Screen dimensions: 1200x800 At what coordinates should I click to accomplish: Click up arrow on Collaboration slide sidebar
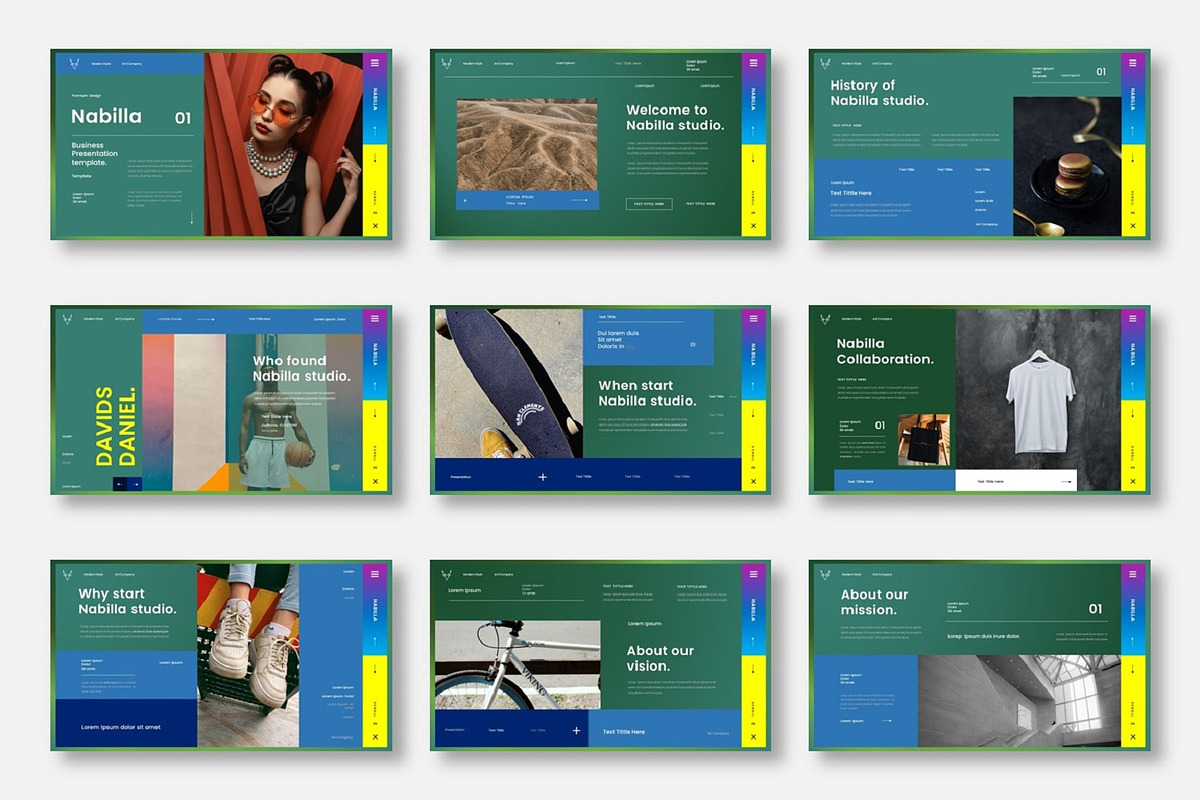coord(1133,385)
